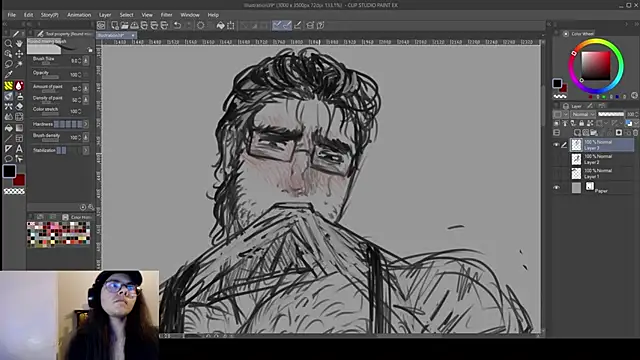Open the Layer menu

tap(105, 15)
